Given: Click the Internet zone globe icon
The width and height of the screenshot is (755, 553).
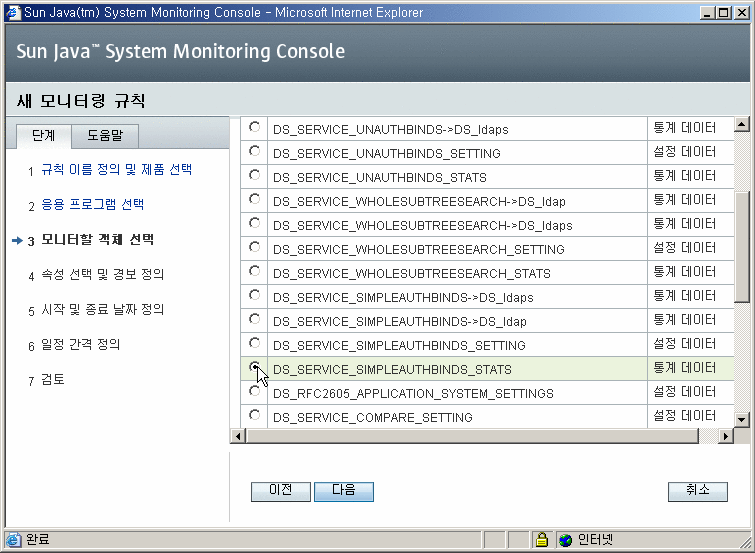Looking at the screenshot, I should pos(565,540).
